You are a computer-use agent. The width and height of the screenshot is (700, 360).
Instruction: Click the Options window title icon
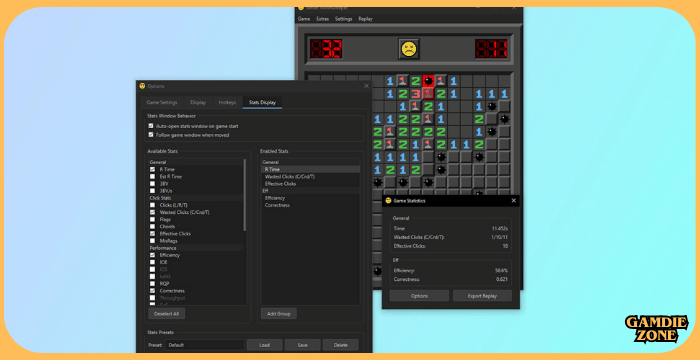142,86
